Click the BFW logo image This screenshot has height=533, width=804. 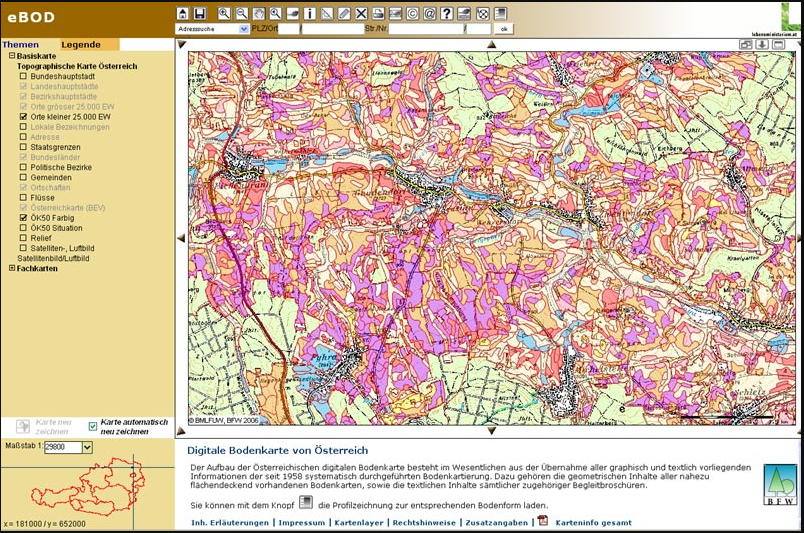(x=780, y=485)
